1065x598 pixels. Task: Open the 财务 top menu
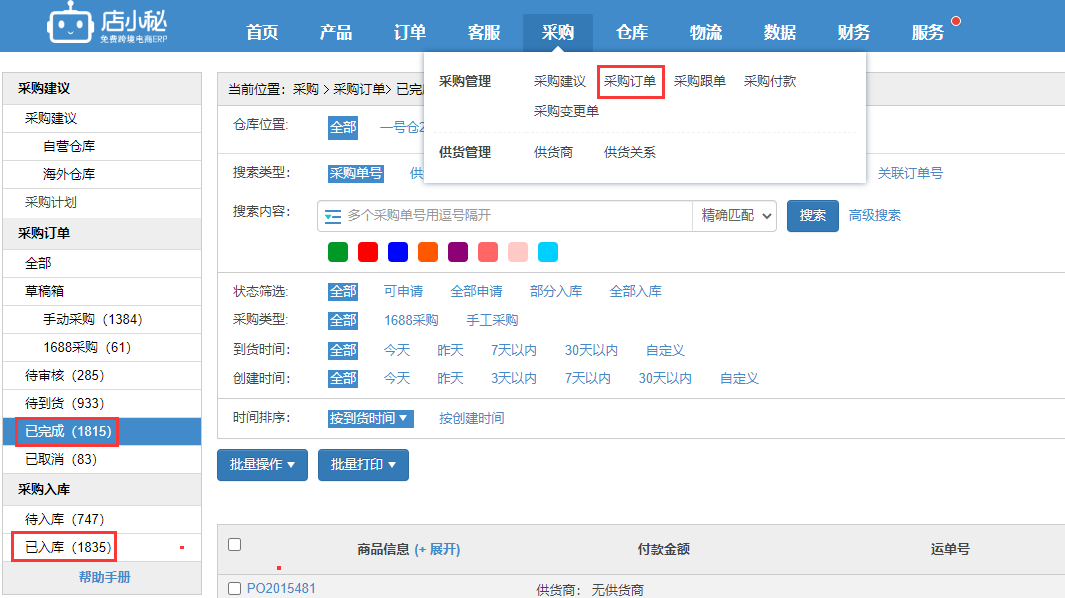point(854,32)
